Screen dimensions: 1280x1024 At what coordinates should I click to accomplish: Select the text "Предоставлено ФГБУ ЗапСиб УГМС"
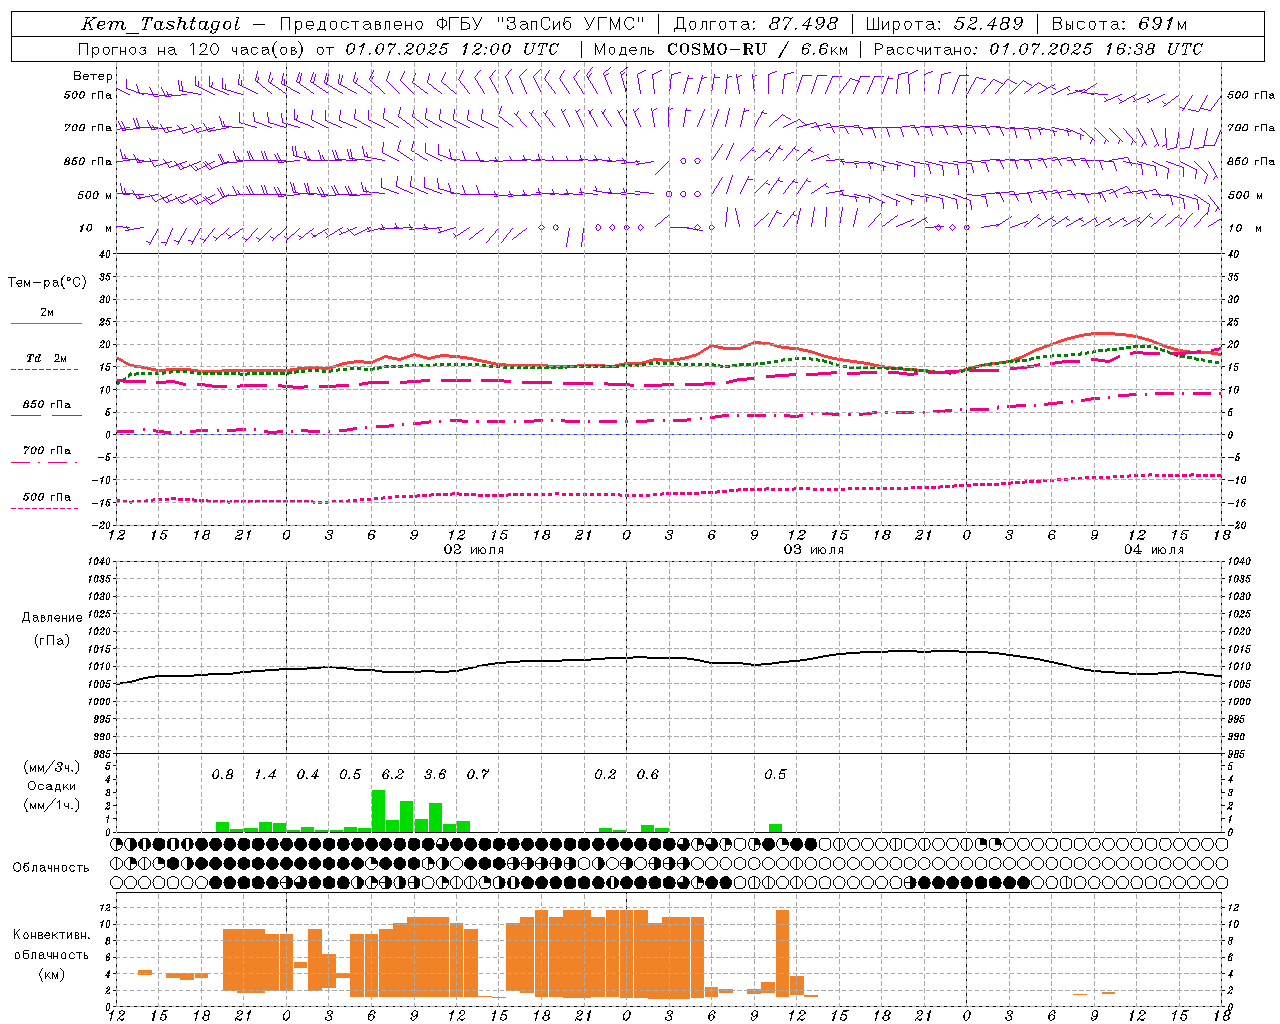tap(462, 24)
